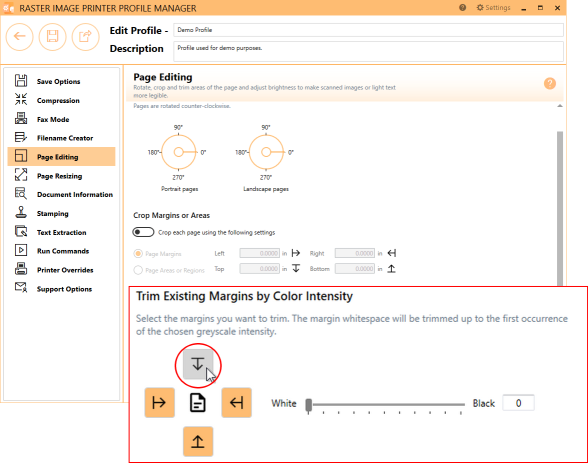This screenshot has width=588, height=463.
Task: Click the White-to-Black intensity slider handle
Action: pyautogui.click(x=309, y=405)
